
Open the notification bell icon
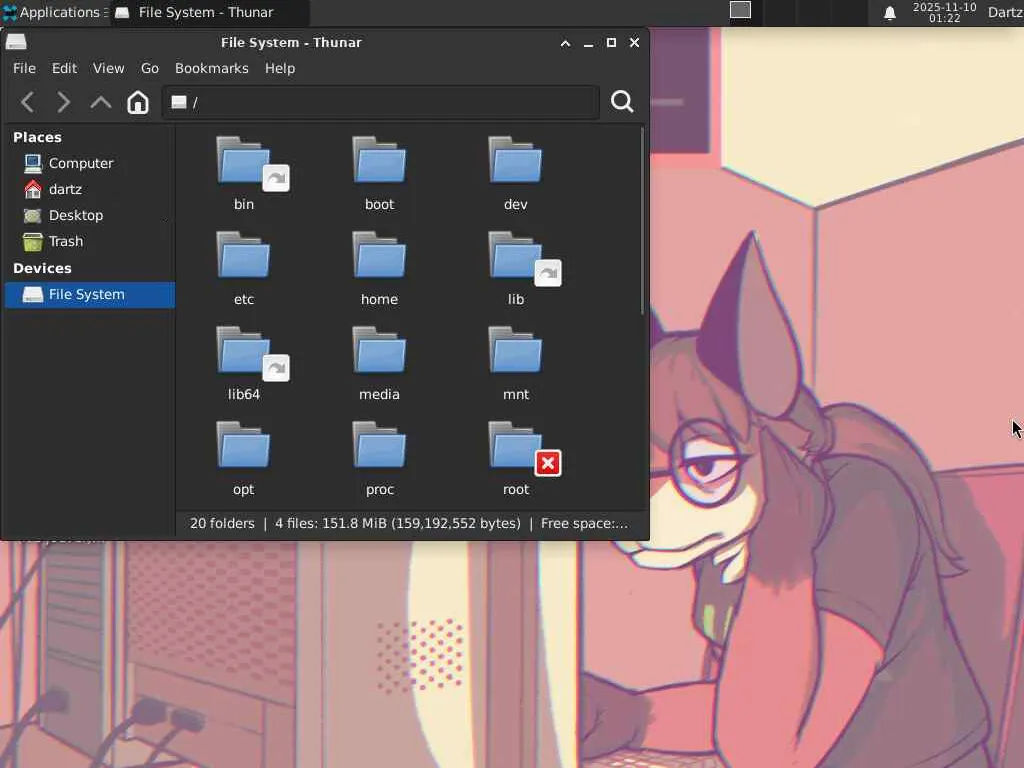point(889,13)
